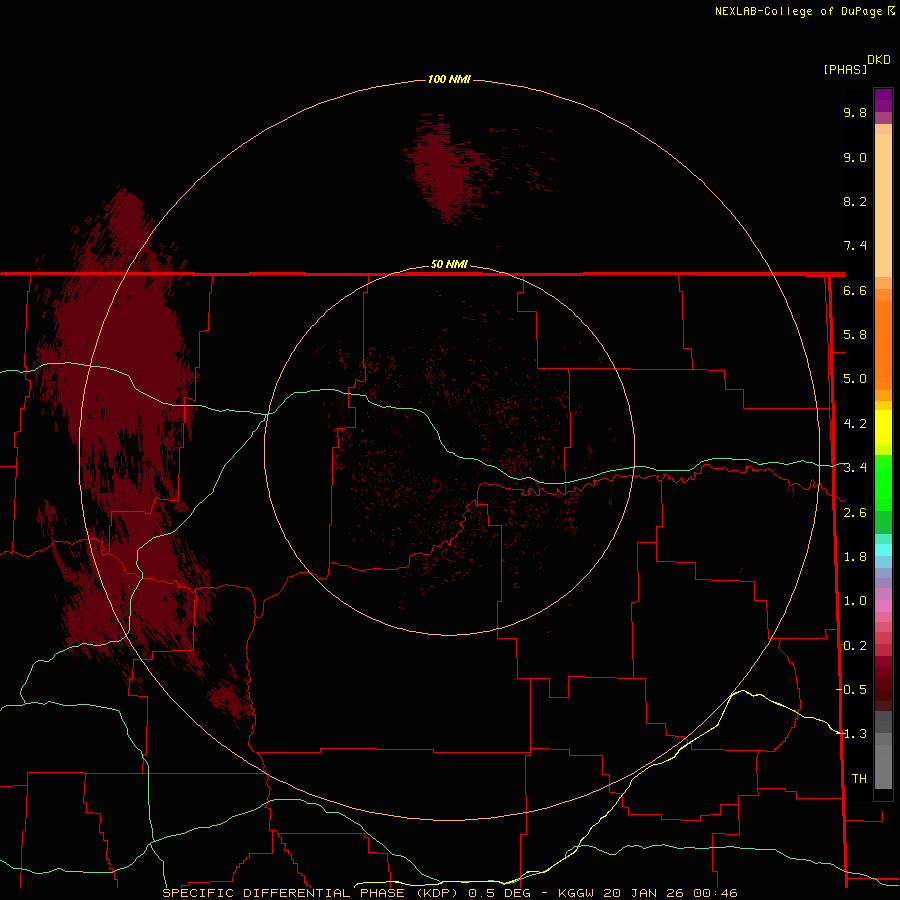Click the SPECIFIC DIFFERENTIAL PHASE (KDP) title text

tap(310, 893)
